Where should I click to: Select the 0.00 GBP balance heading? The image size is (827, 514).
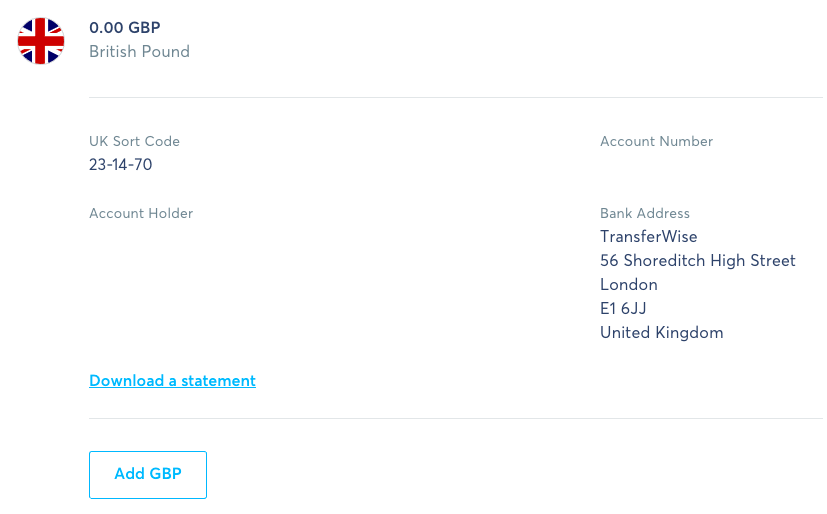[124, 27]
